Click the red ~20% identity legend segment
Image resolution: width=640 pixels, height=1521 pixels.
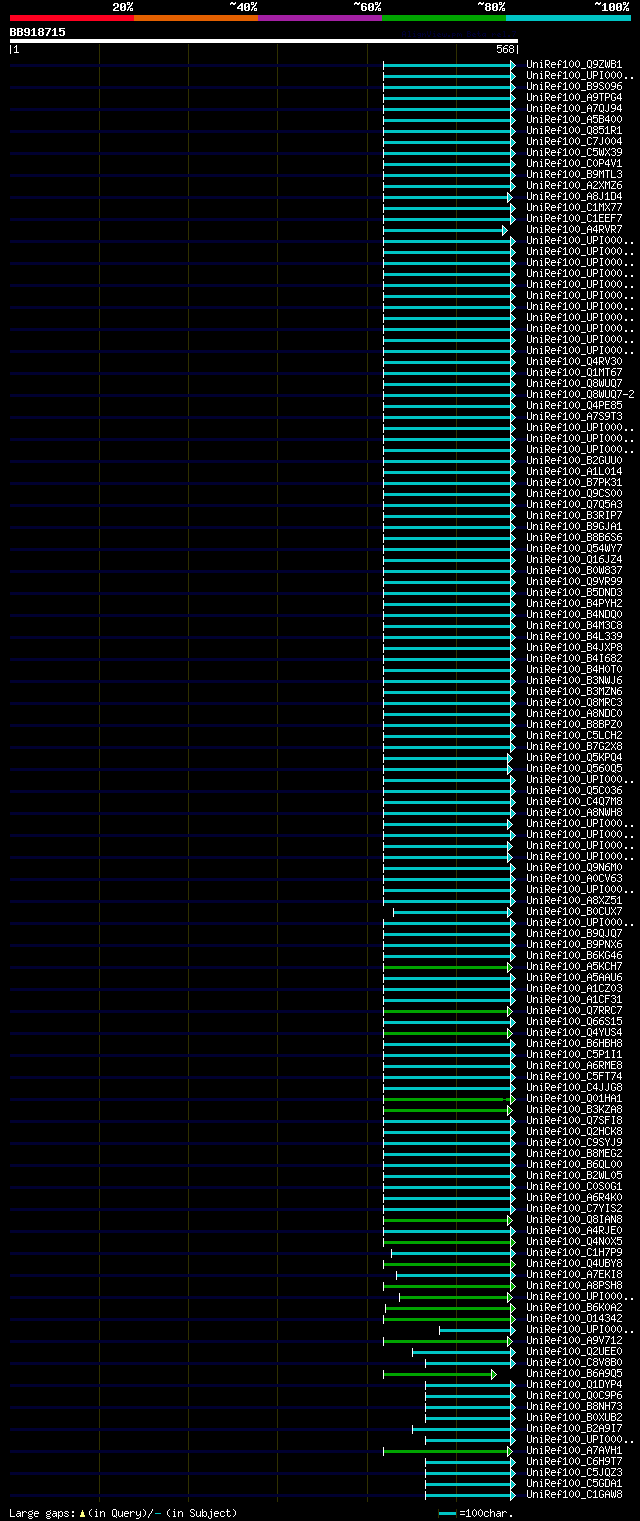[x=72, y=18]
